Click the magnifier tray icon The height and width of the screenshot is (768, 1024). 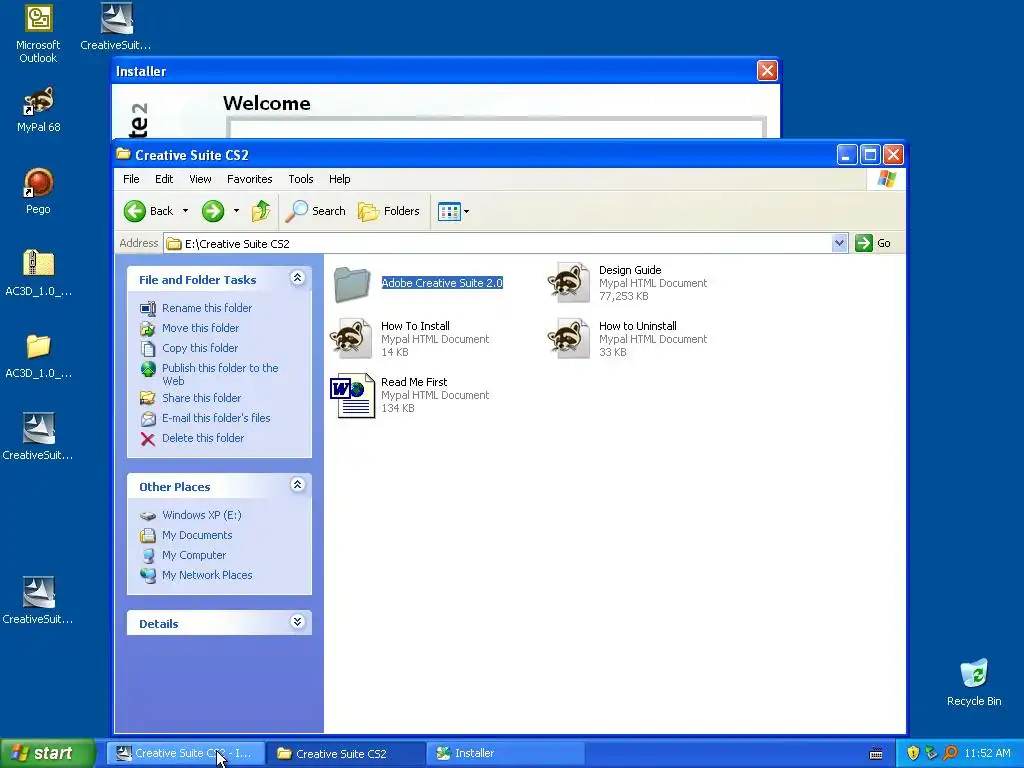950,754
